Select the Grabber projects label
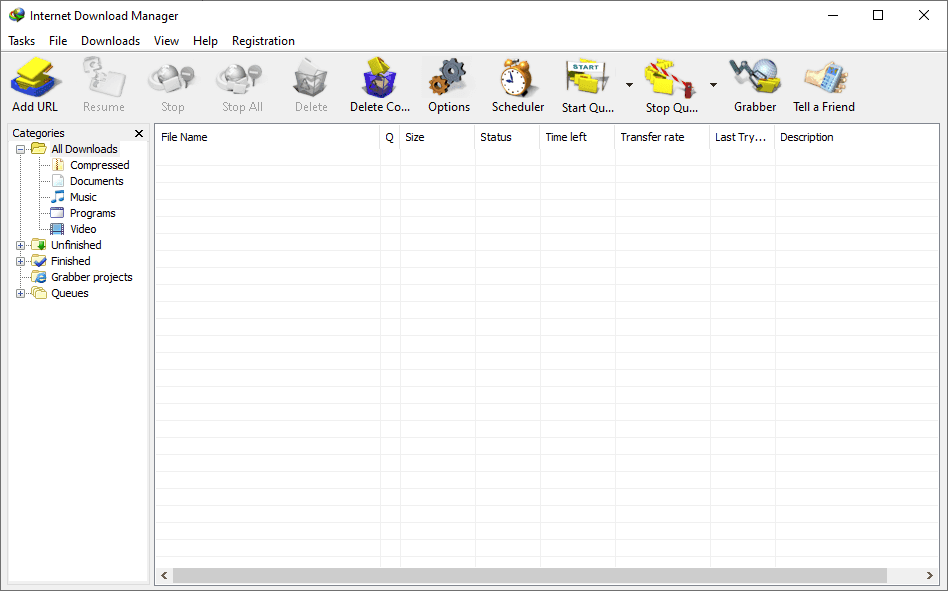The width and height of the screenshot is (948, 591). click(92, 277)
